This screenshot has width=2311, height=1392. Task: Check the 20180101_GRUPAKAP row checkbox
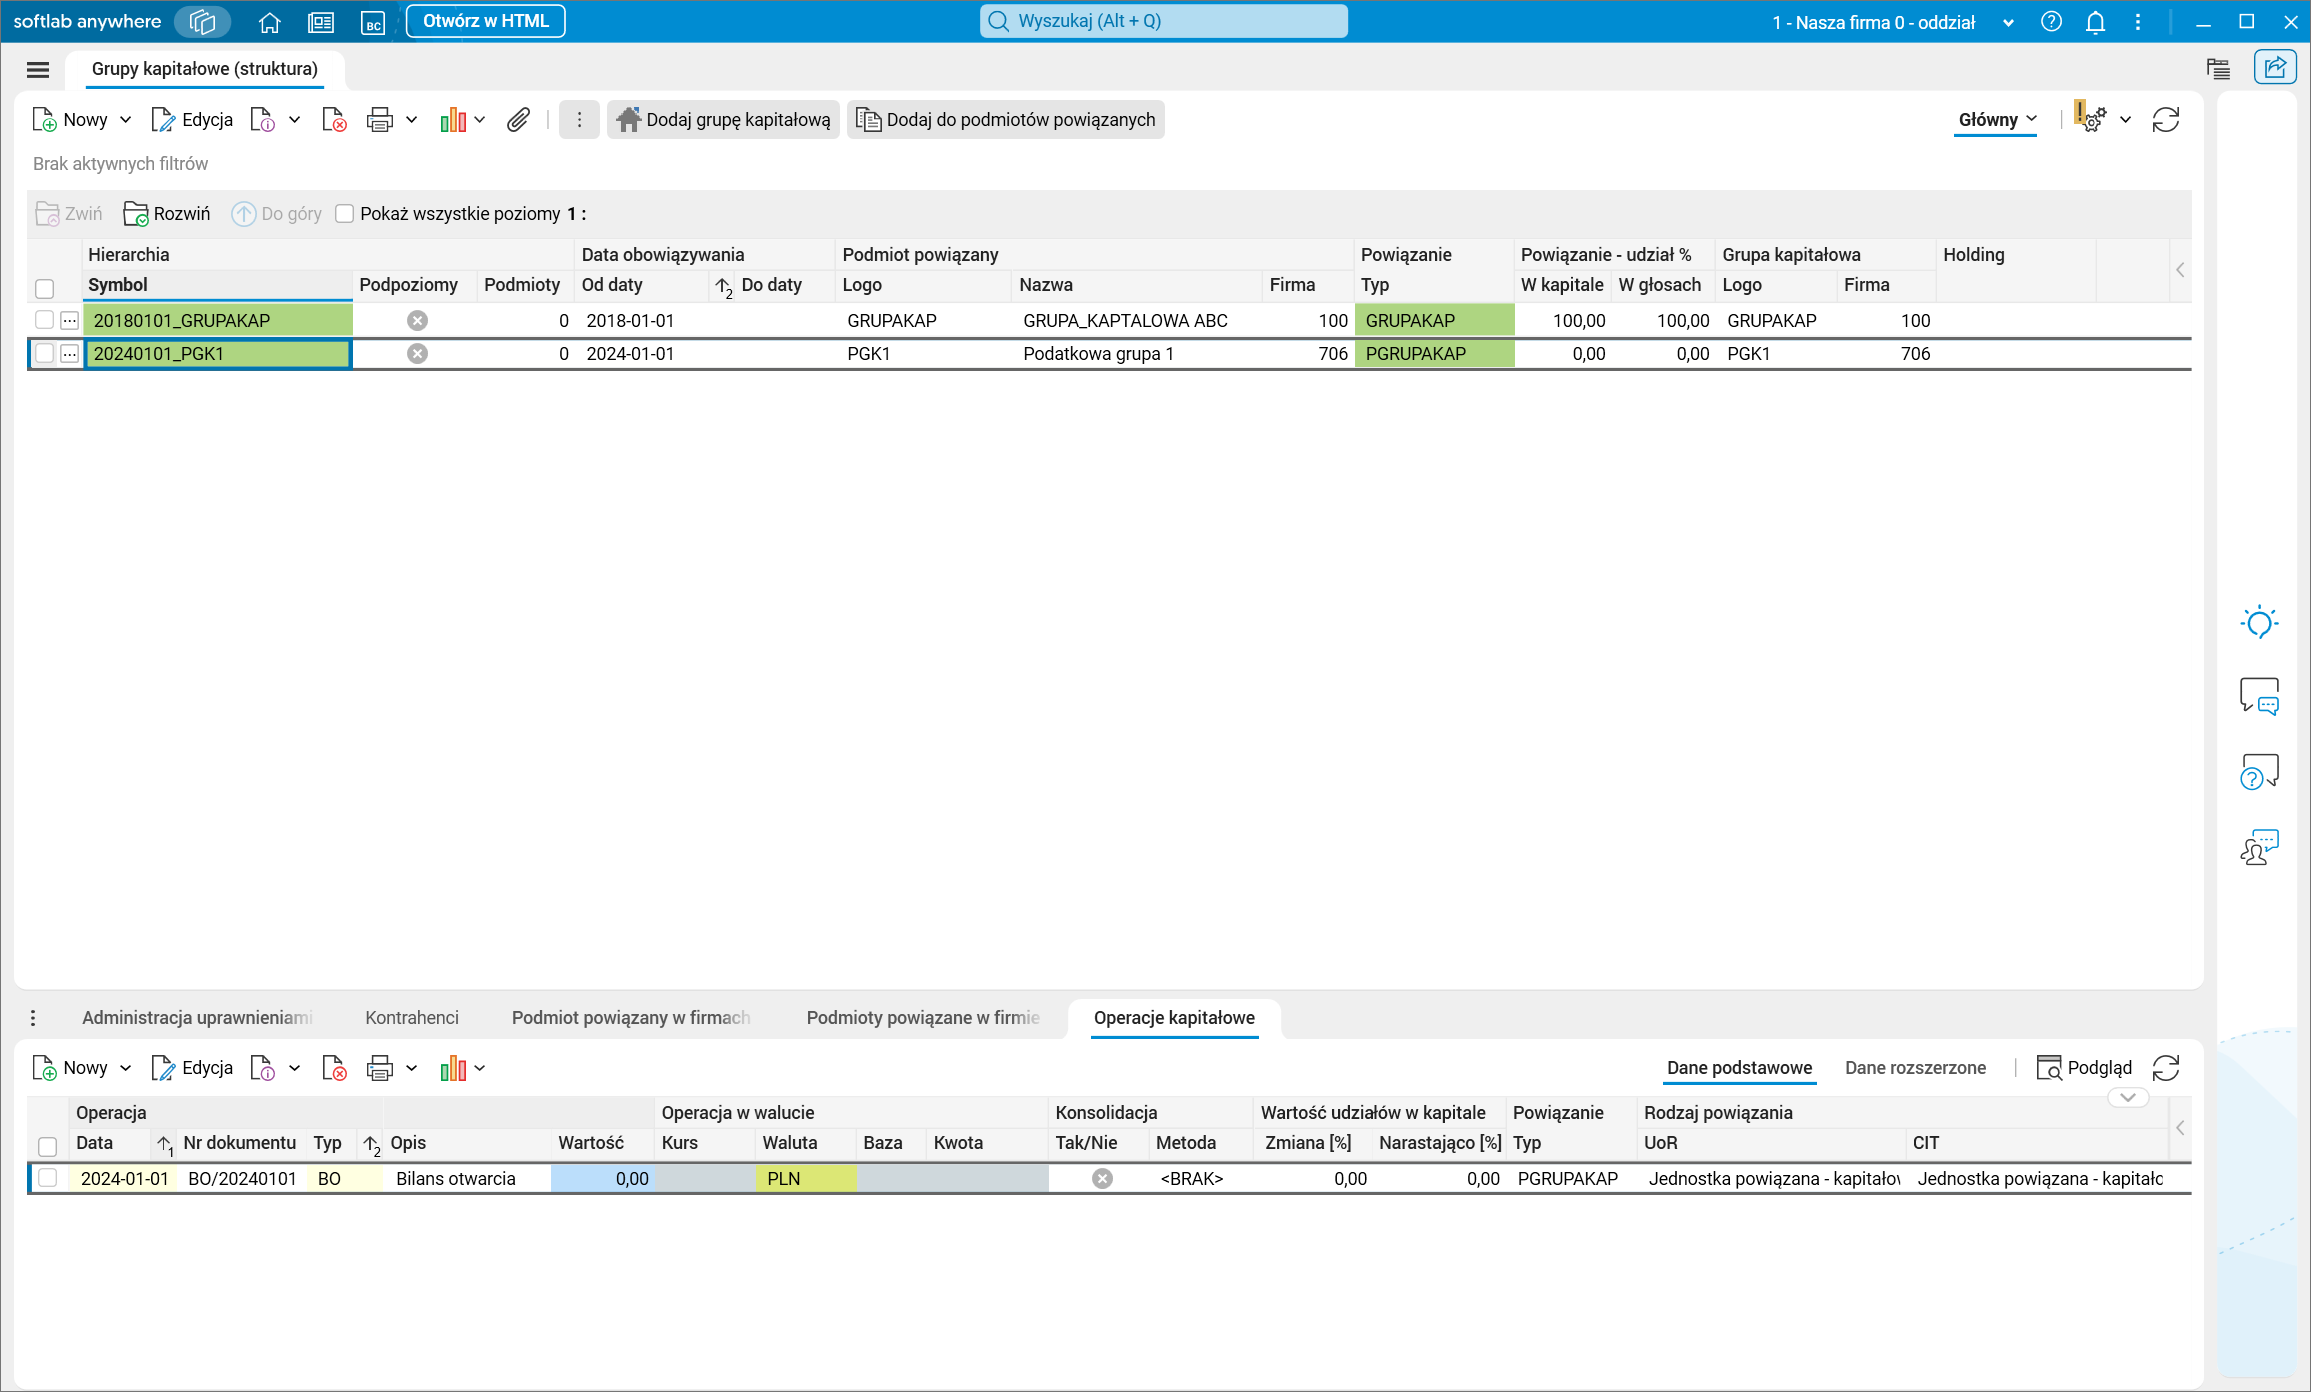coord(44,320)
